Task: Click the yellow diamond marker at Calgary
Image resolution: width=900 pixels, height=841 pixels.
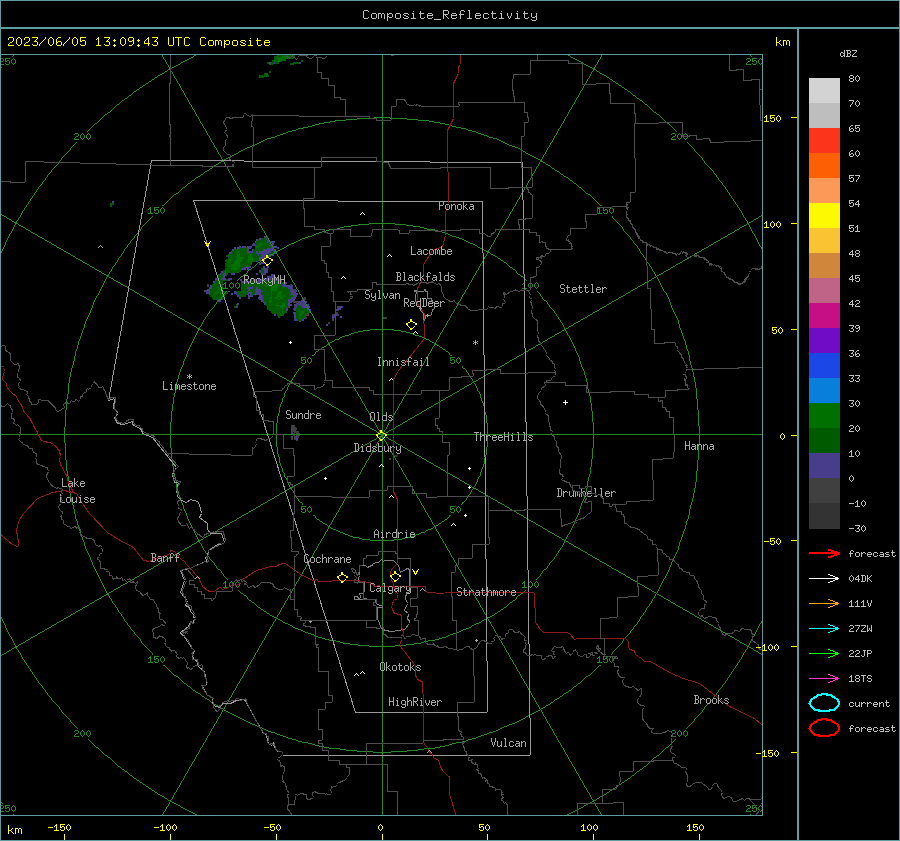Action: pyautogui.click(x=395, y=576)
